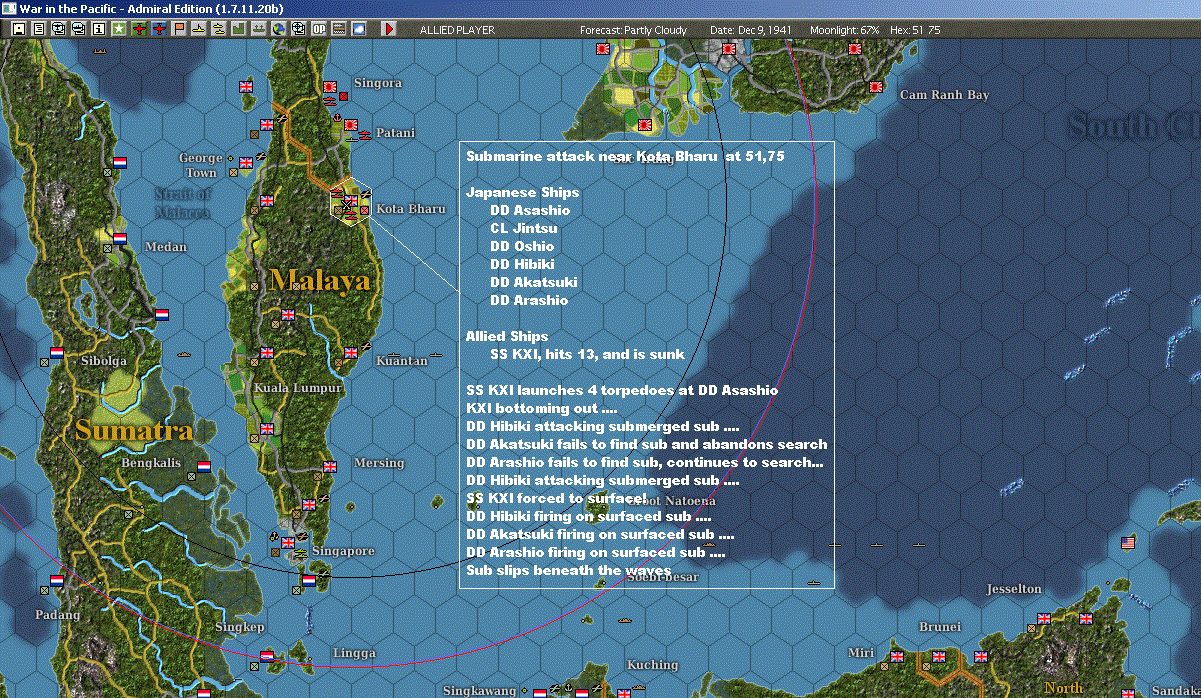Image resolution: width=1201 pixels, height=698 pixels.
Task: Click the globe toolbar icon
Action: [x=278, y=30]
